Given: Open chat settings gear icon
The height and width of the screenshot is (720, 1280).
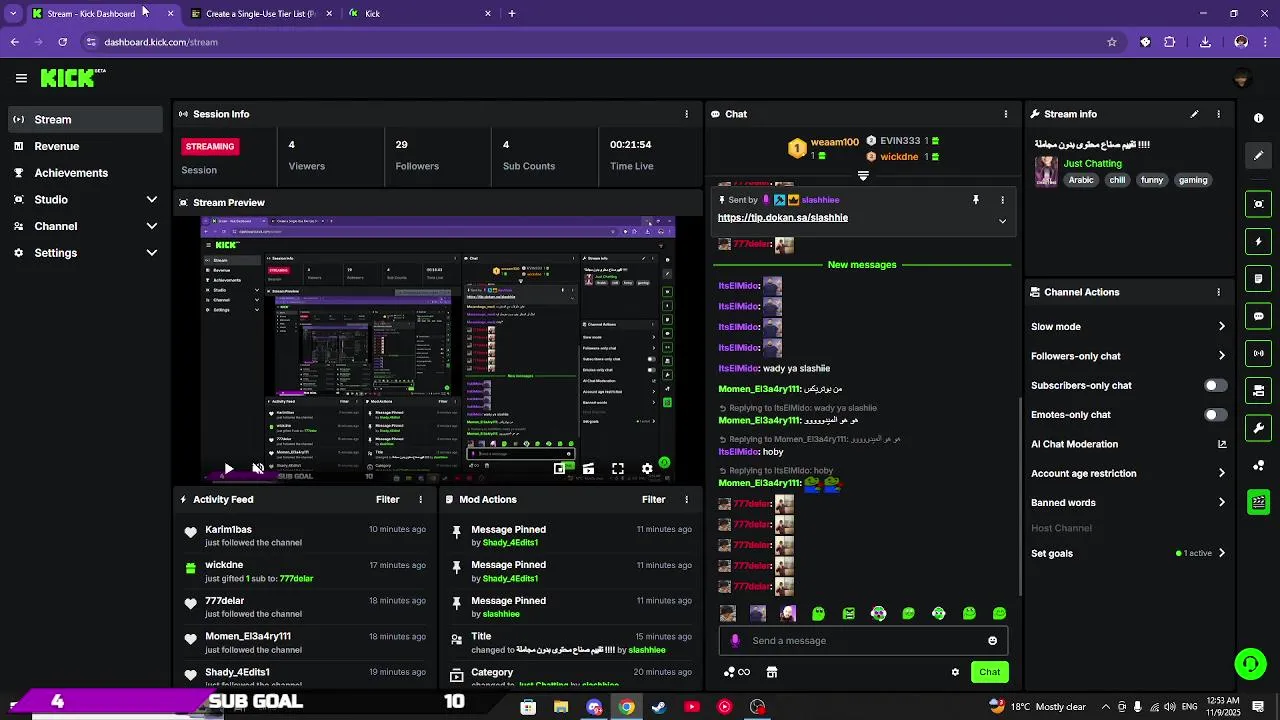Looking at the screenshot, I should (x=955, y=672).
